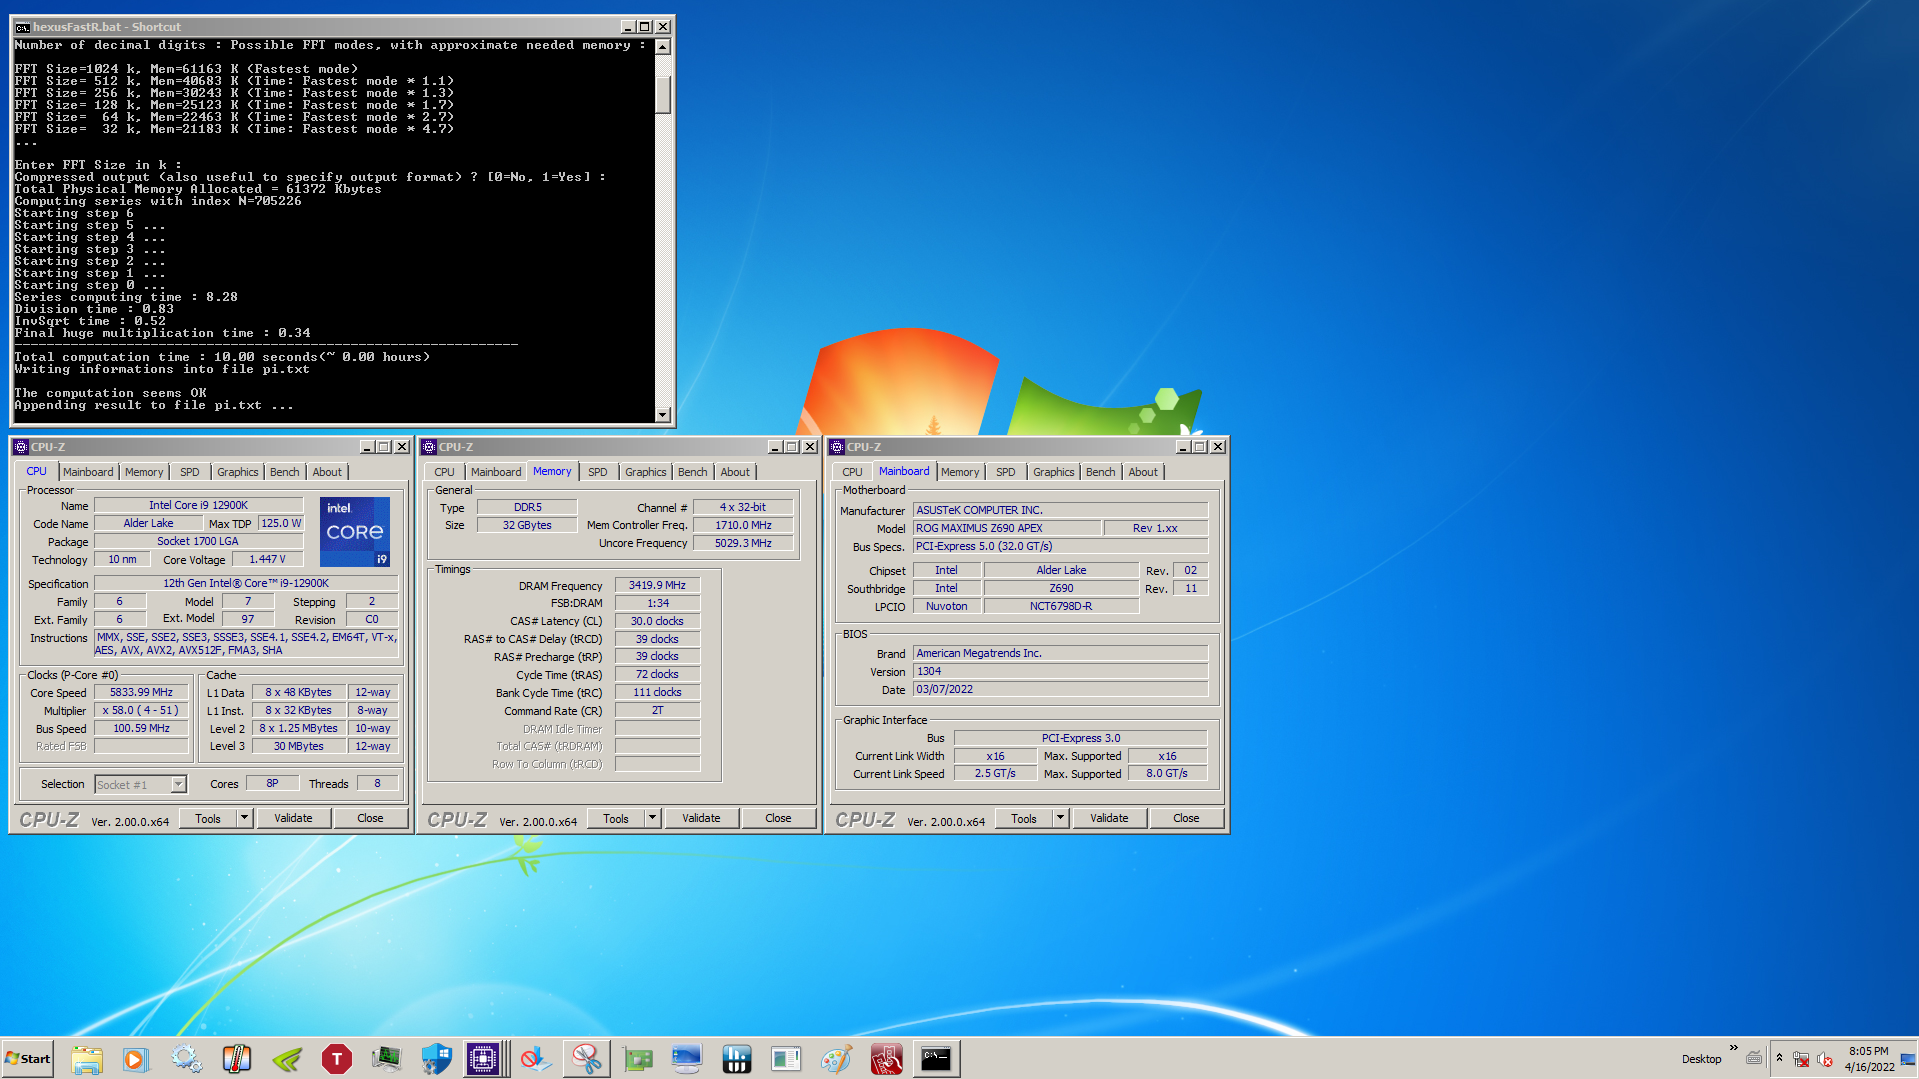Open Graphics tab in the right CPU-Z window
Viewport: 1919px width, 1079px height.
(1054, 472)
